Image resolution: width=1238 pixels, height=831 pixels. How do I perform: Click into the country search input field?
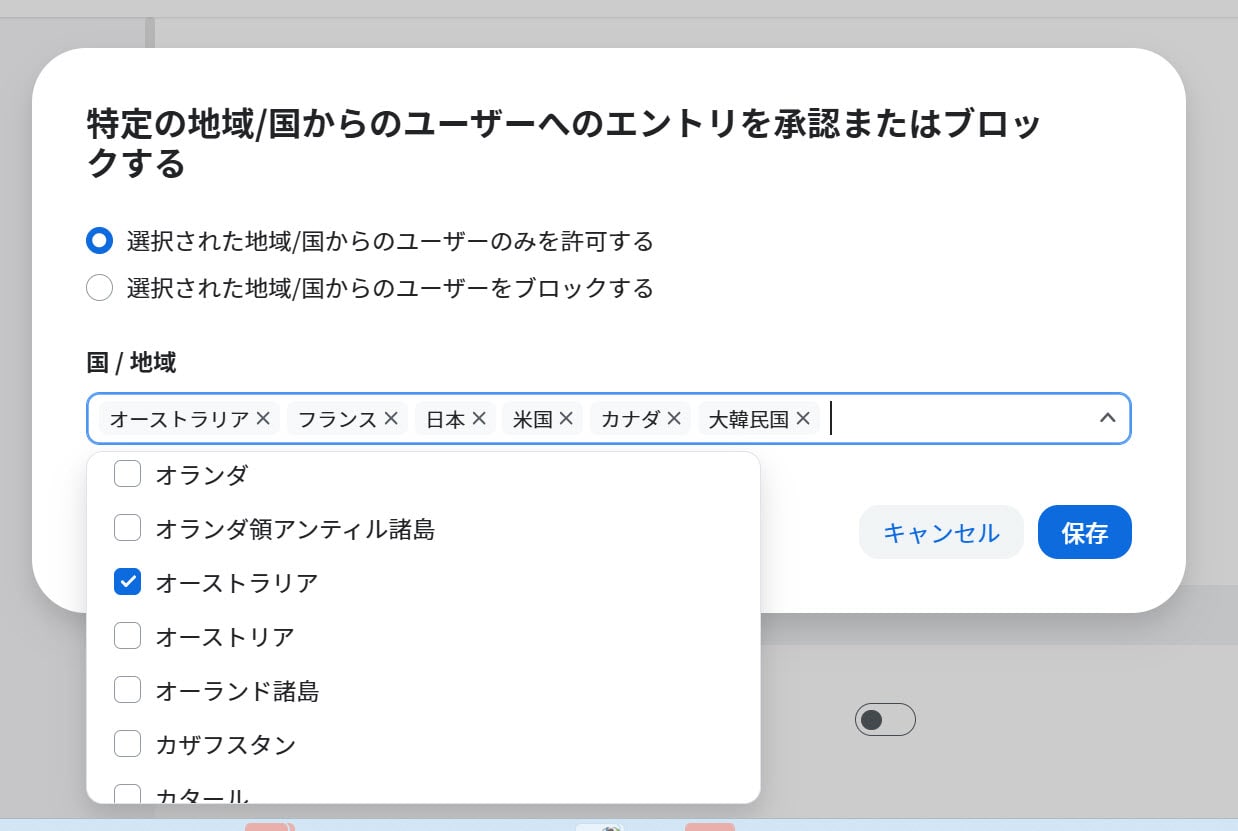(950, 418)
